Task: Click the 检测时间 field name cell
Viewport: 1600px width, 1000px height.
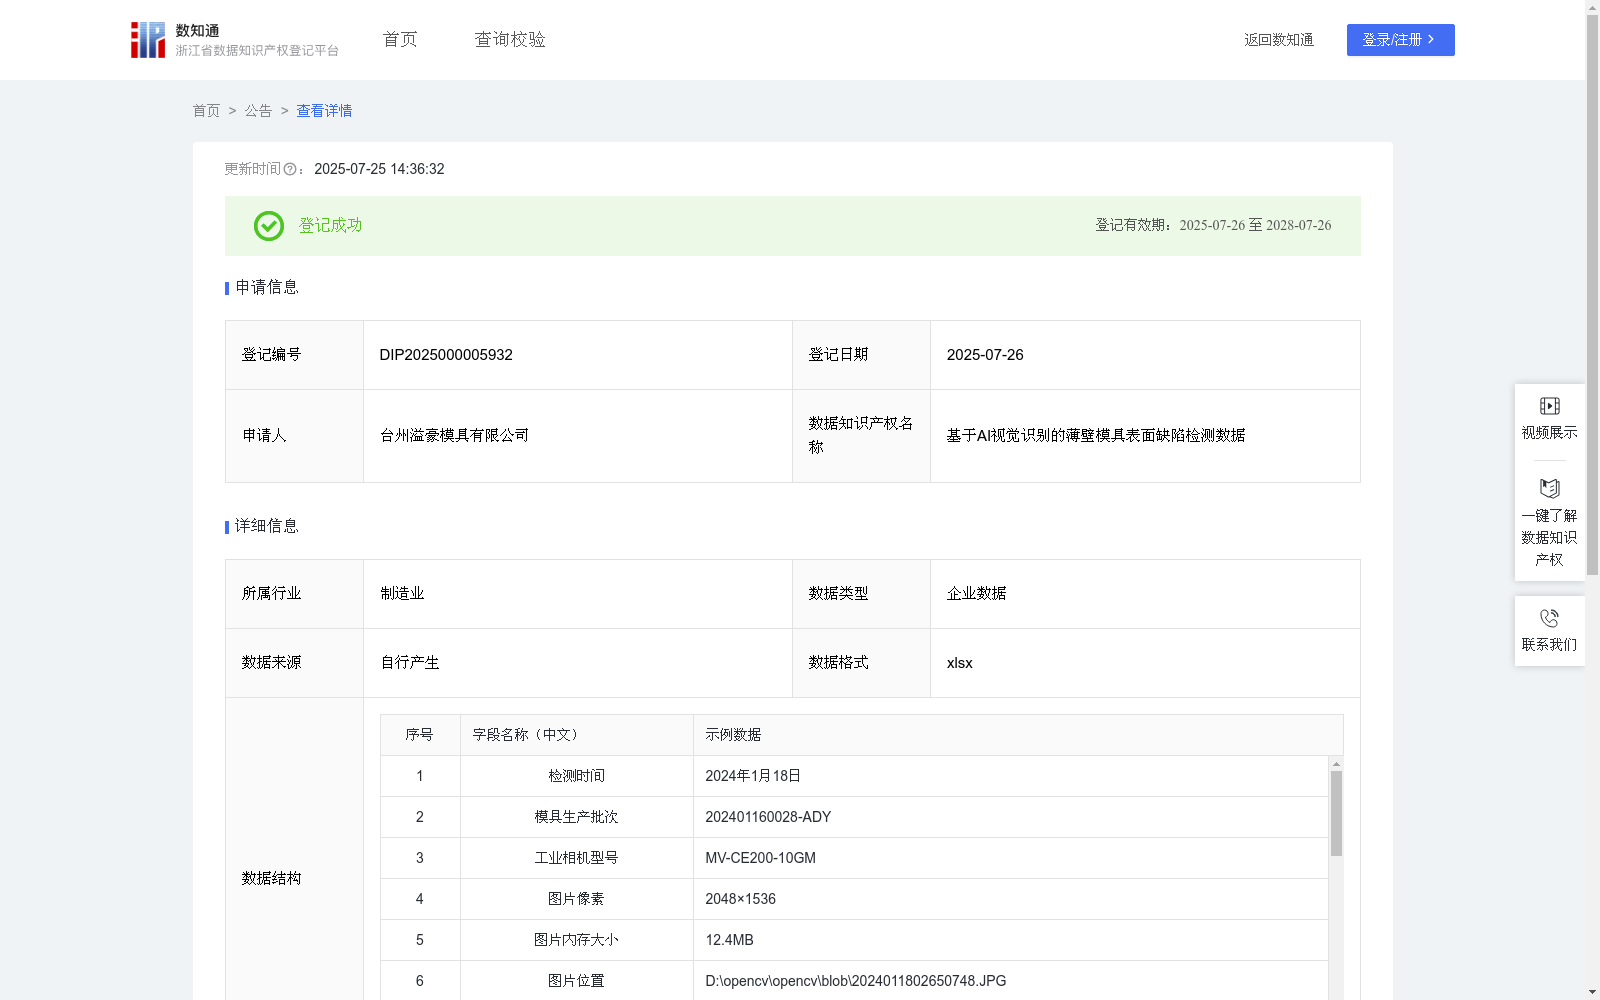Action: [x=576, y=776]
